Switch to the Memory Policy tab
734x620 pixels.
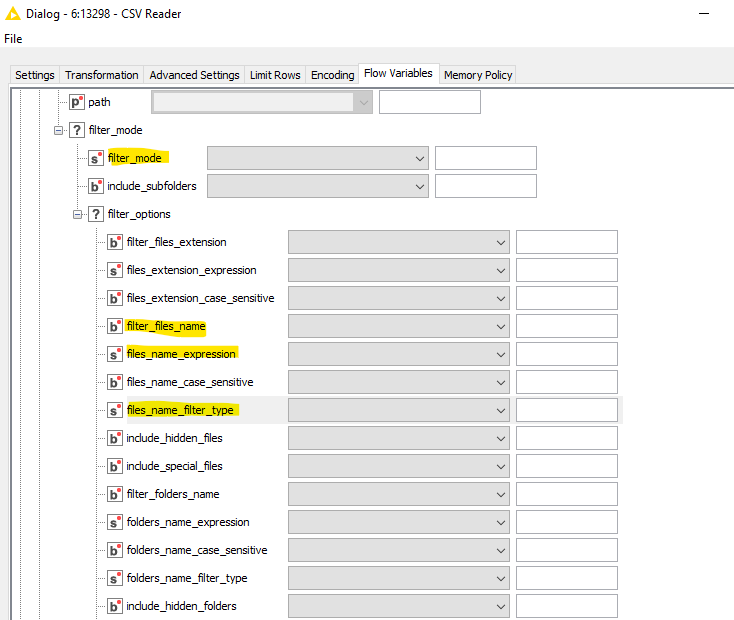[478, 75]
